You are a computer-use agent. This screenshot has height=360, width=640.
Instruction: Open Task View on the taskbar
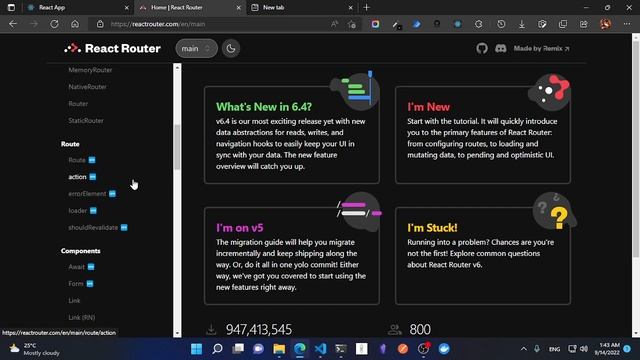click(x=238, y=349)
